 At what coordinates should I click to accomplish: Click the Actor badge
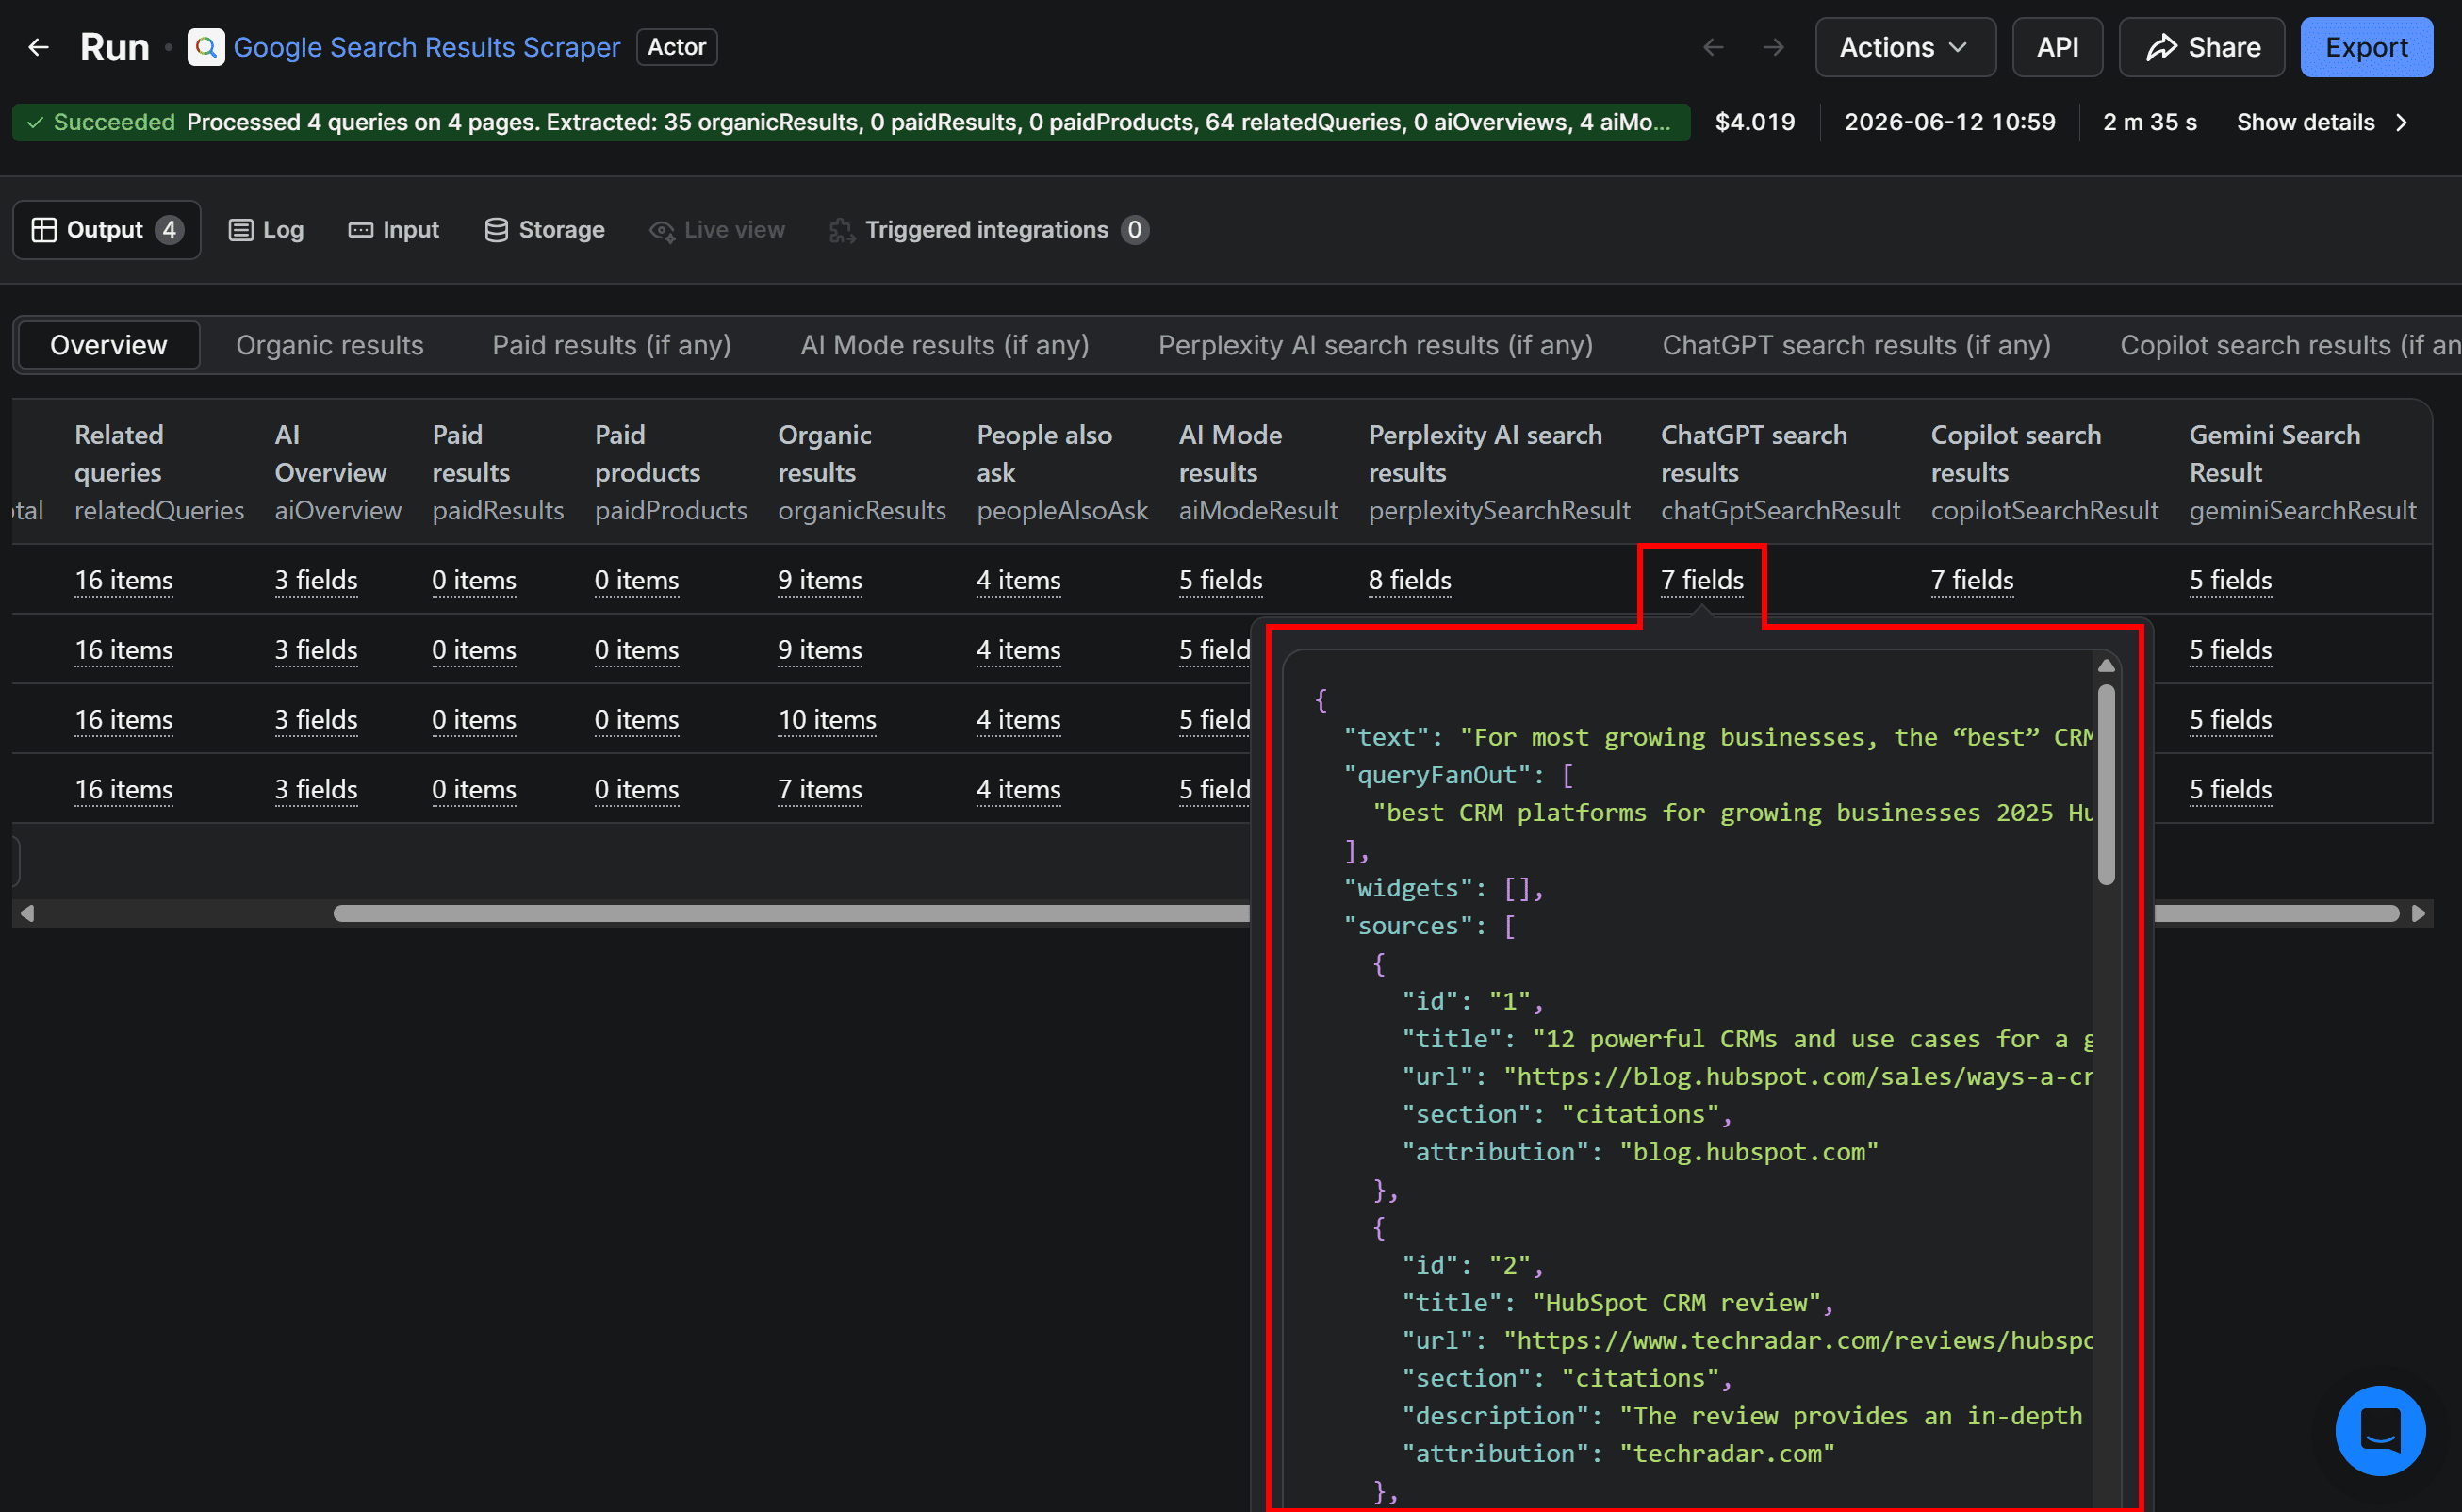676,47
